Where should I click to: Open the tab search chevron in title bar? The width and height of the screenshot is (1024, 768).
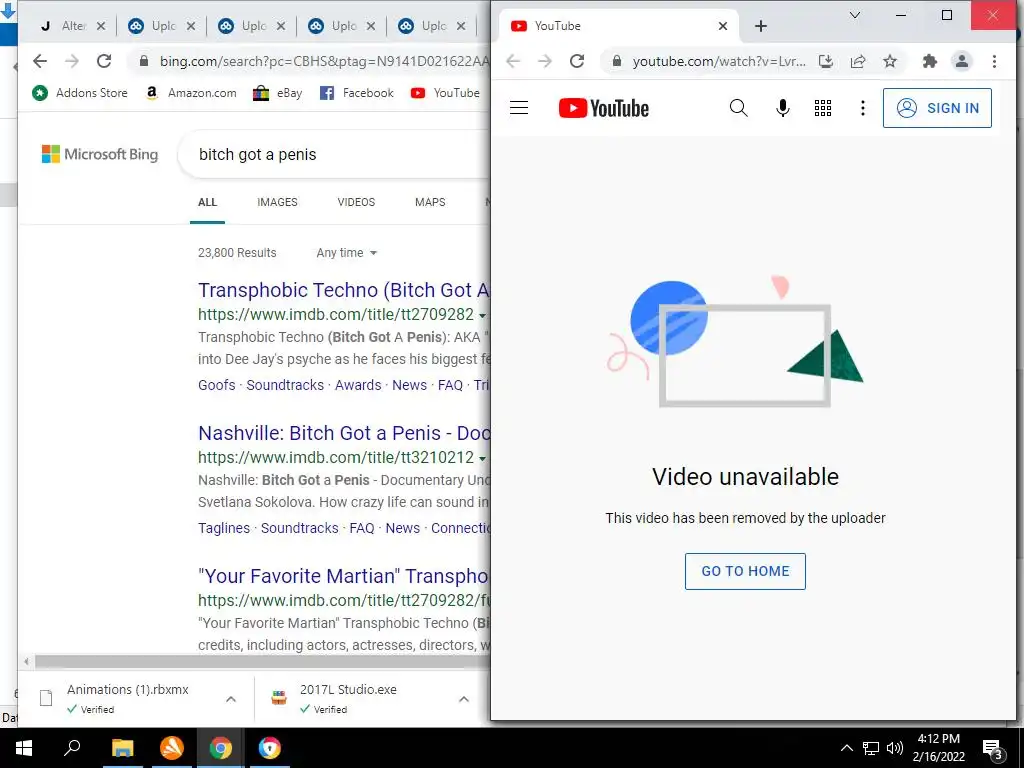[854, 15]
